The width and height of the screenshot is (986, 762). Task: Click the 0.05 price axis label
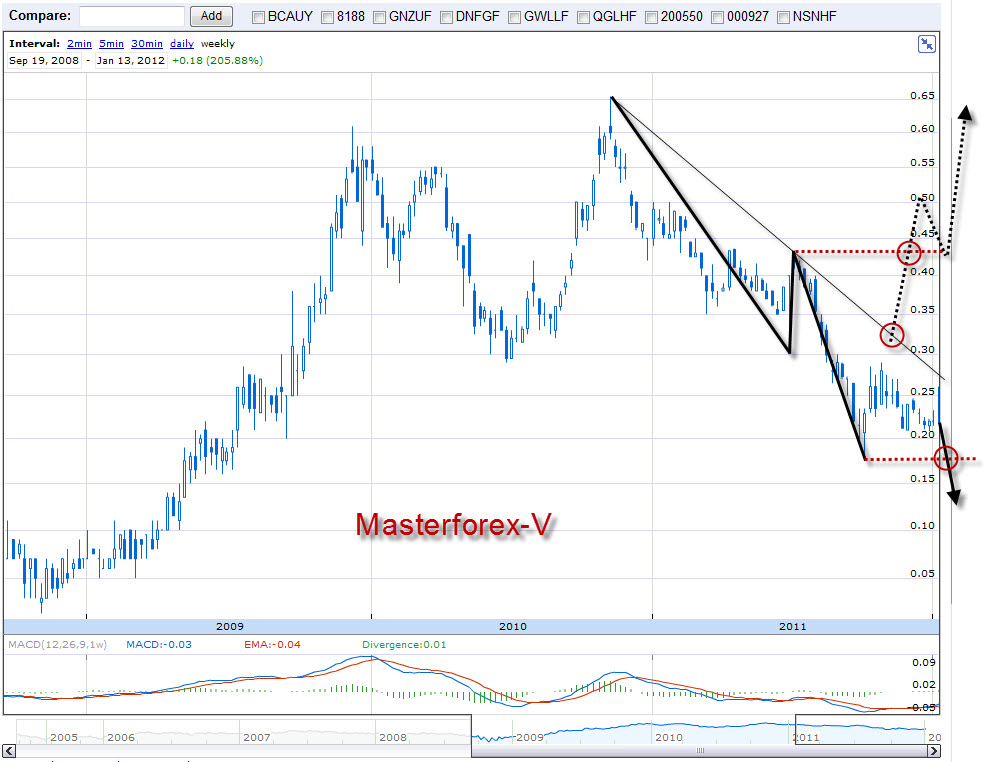point(922,573)
